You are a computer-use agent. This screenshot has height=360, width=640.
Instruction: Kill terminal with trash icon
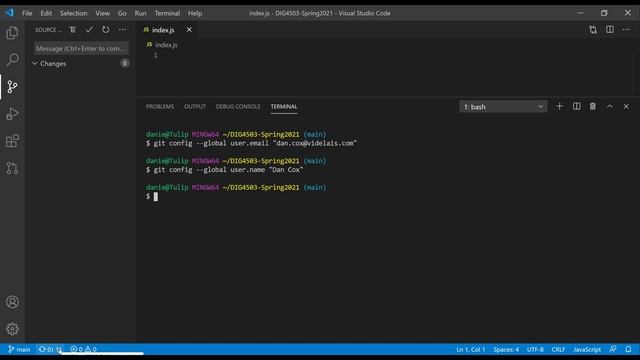tap(593, 107)
